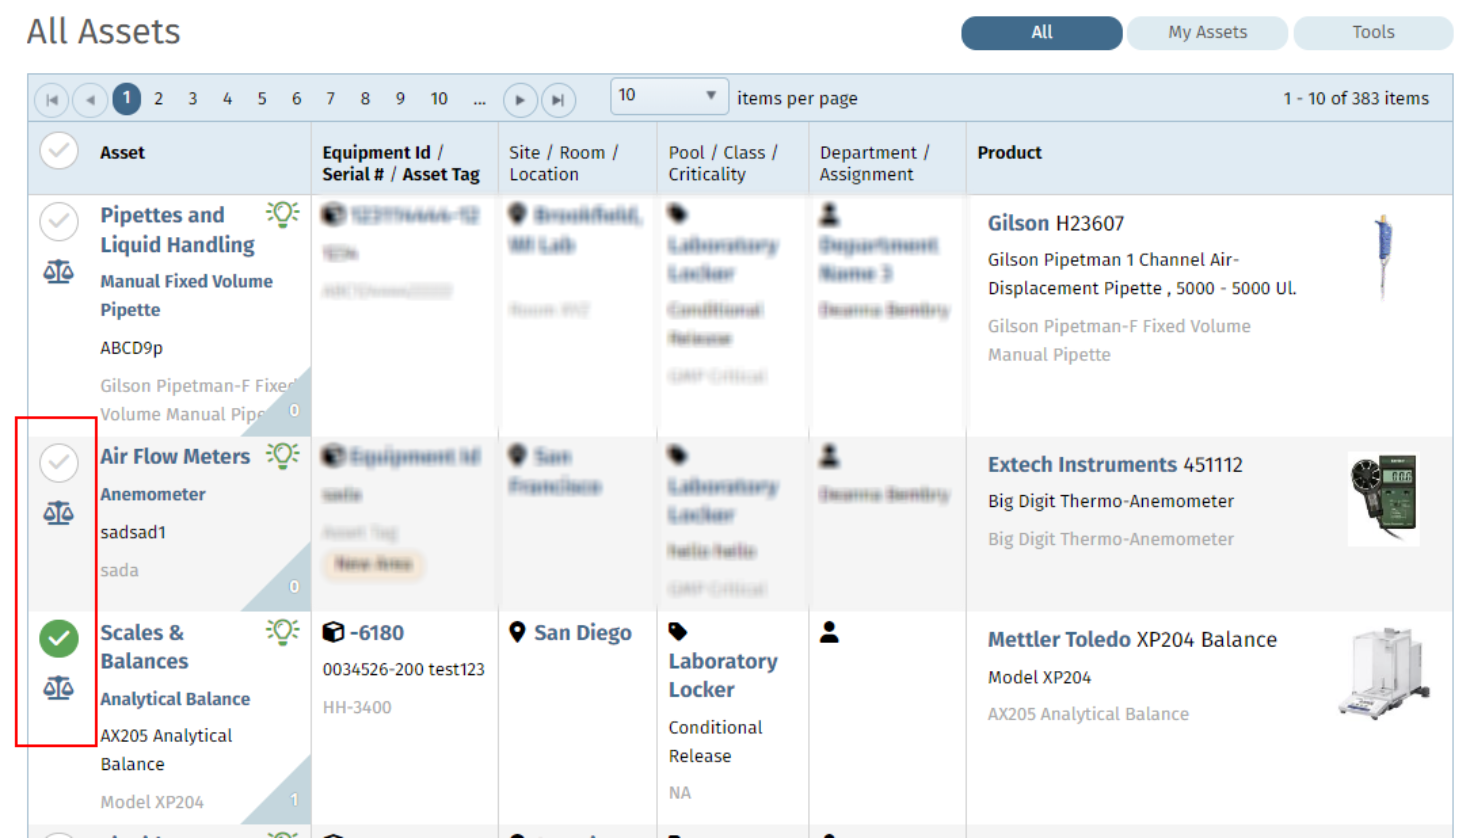Click tag icon in Pipettes row

click(x=678, y=214)
